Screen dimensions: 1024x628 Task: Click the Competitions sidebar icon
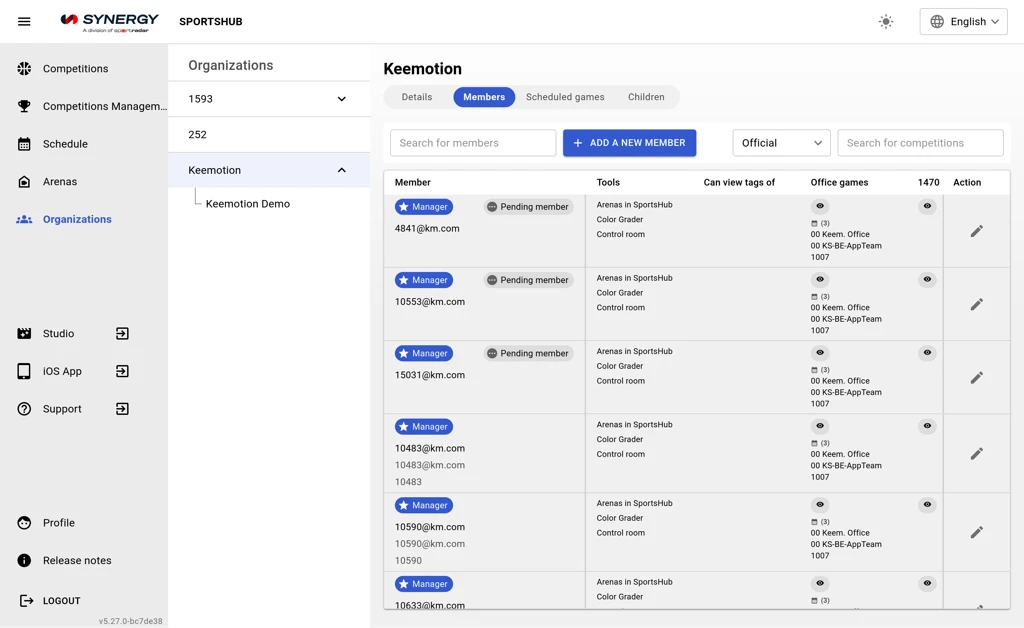(24, 69)
